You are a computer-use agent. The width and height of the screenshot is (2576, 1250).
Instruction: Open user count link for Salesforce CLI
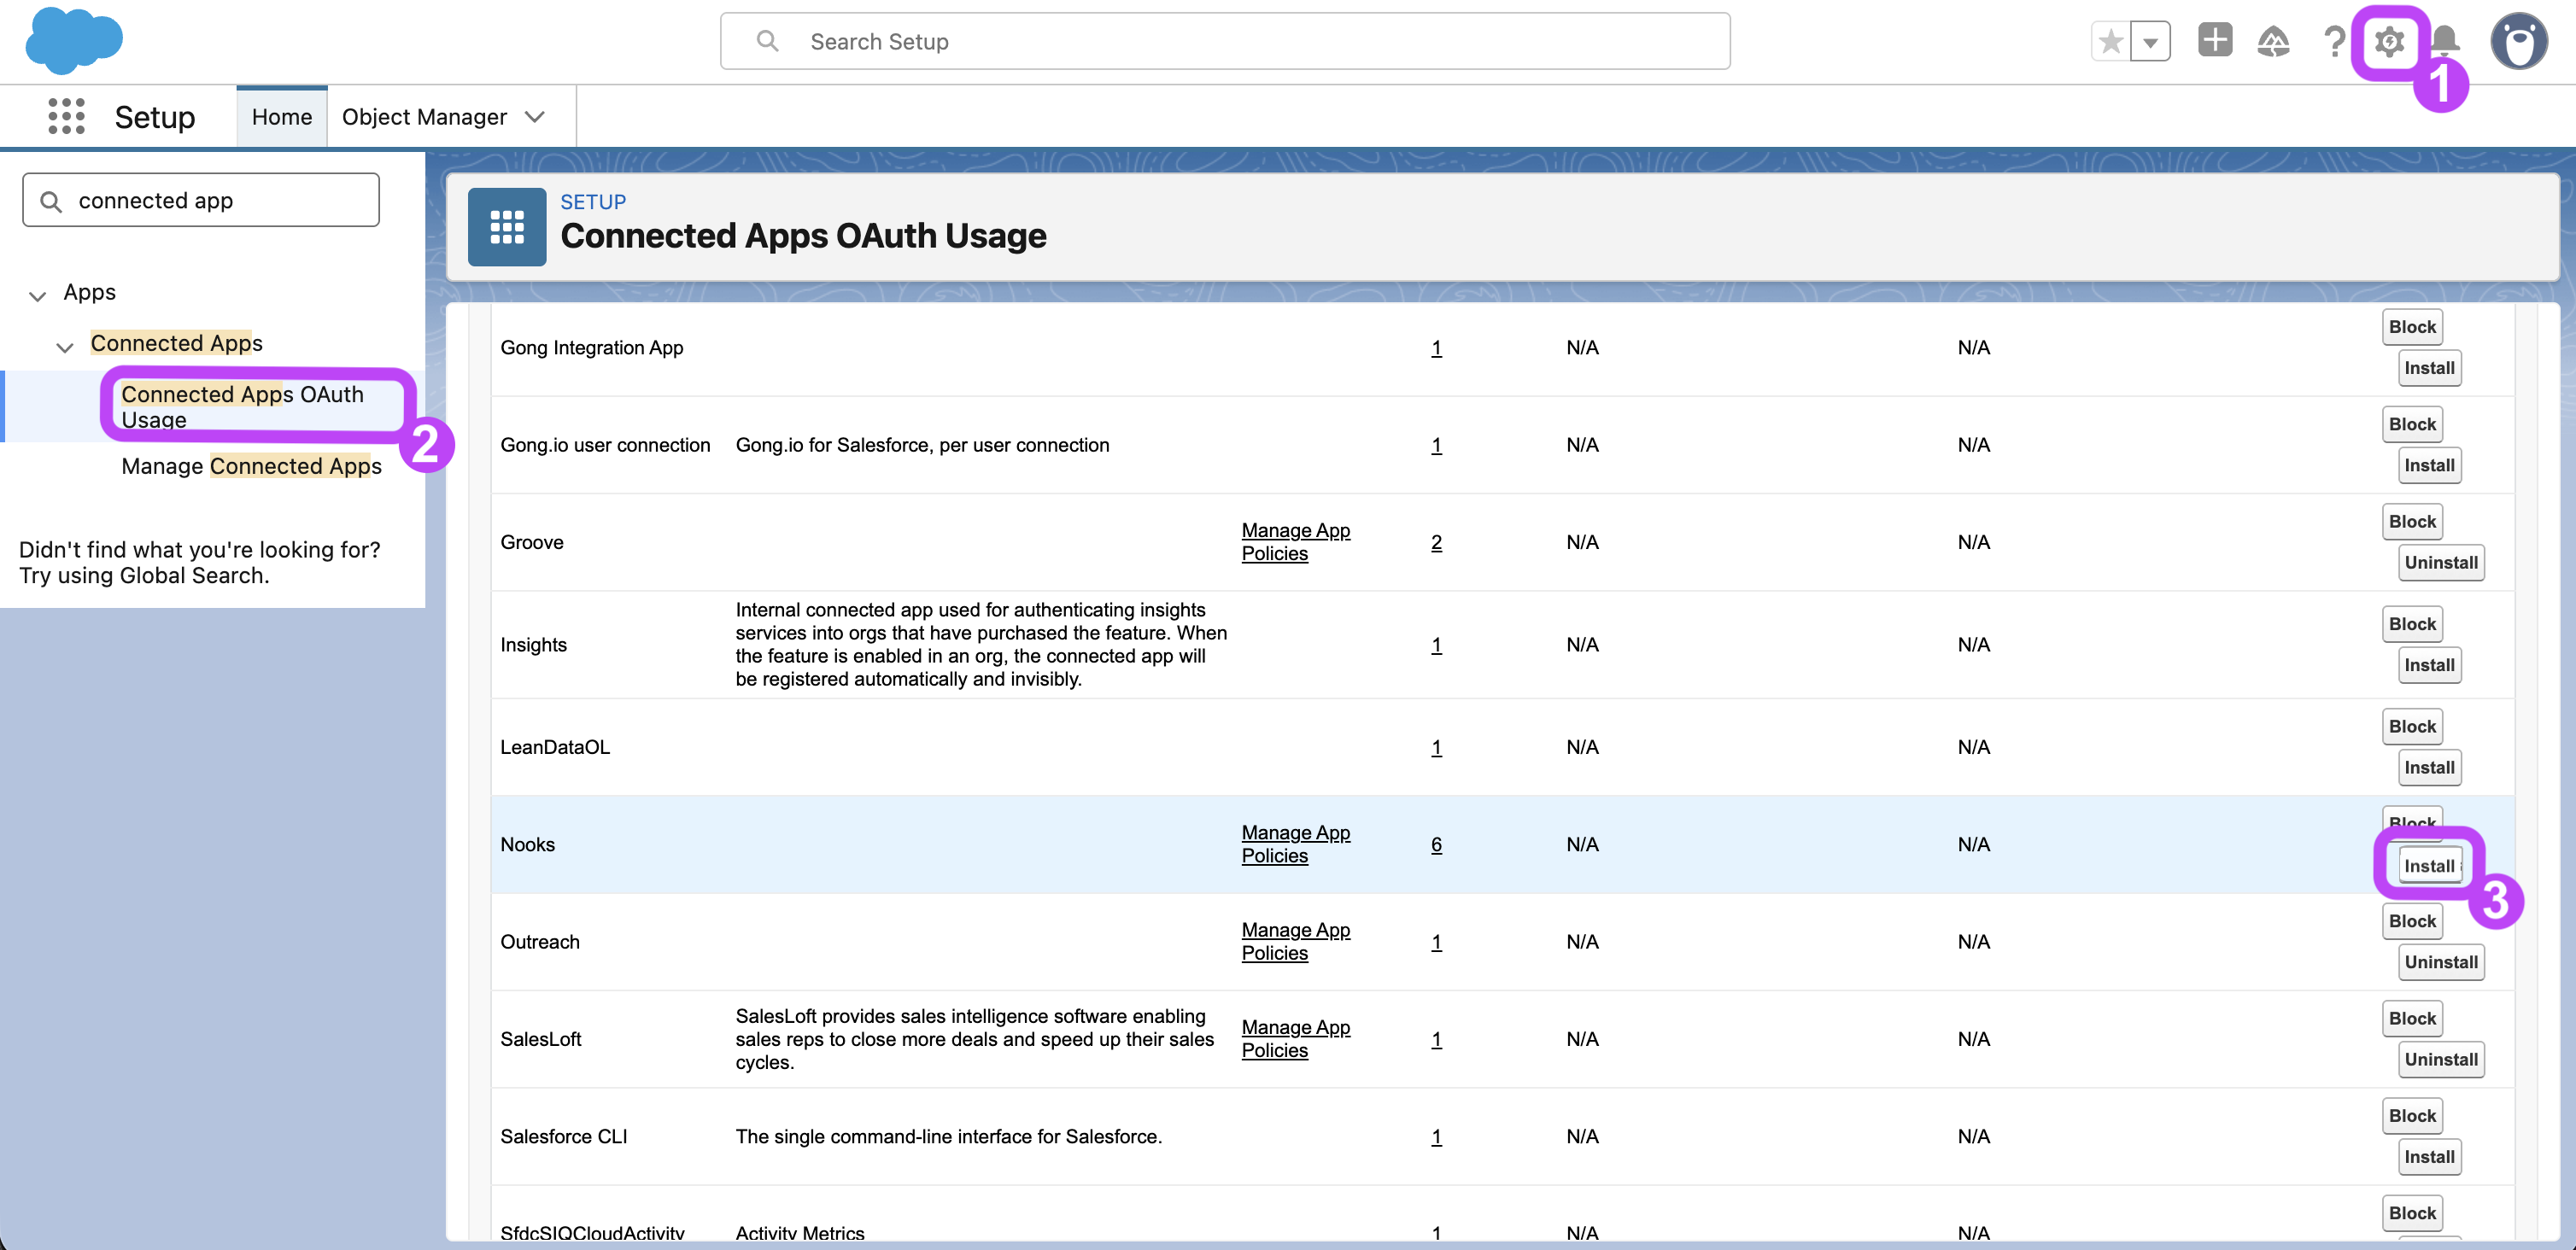point(1436,1137)
